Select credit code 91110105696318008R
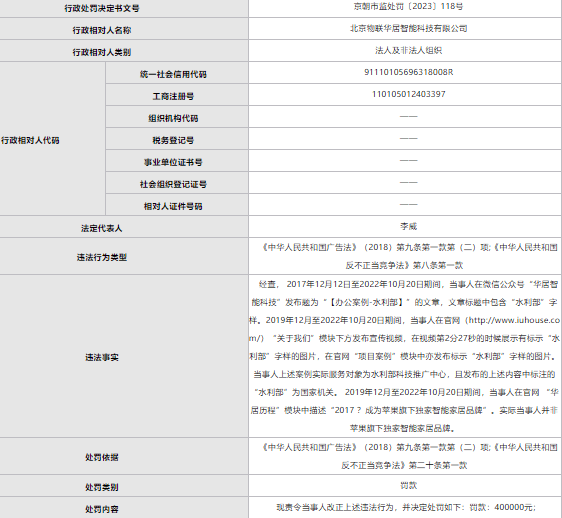Screen dimensions: 562x518 [x=409, y=72]
